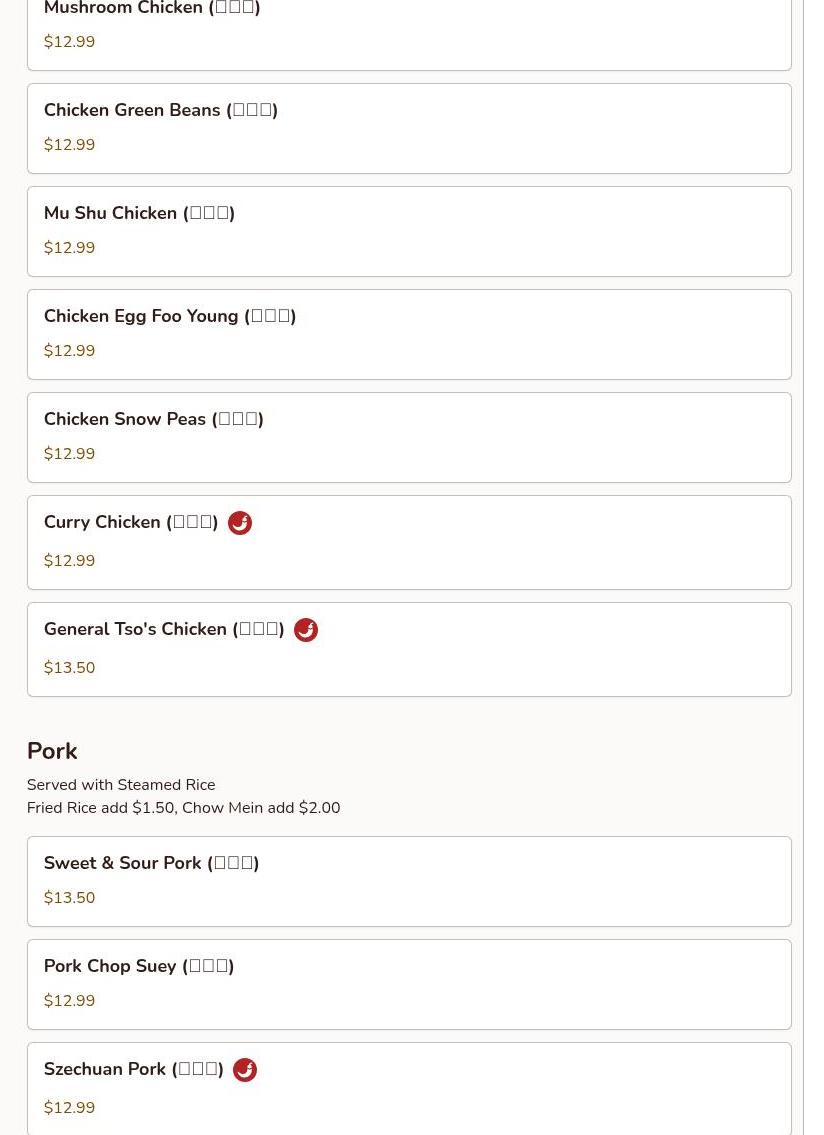Image resolution: width=824 pixels, height=1135 pixels.
Task: Click the $13.50 price under General Tso's Chicken
Action: click(70, 667)
